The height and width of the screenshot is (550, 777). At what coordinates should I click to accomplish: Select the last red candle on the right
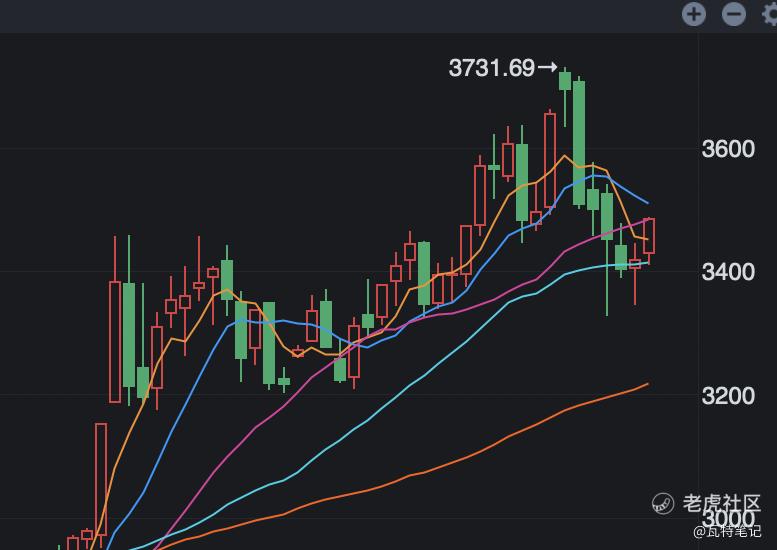[x=649, y=236]
